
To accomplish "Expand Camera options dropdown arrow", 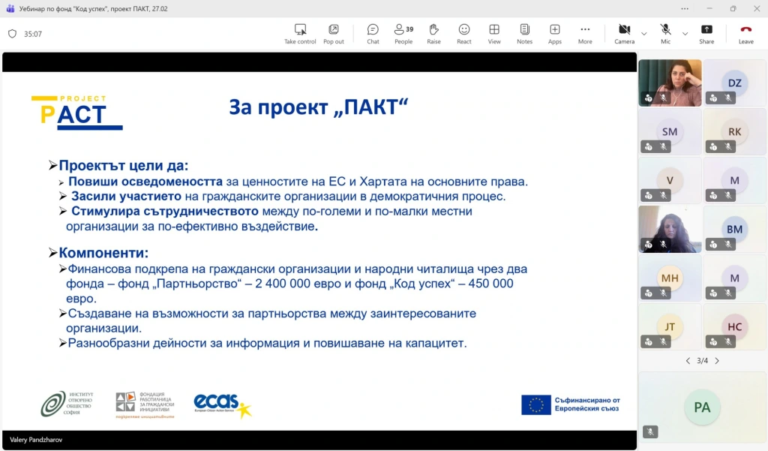I will coord(644,34).
